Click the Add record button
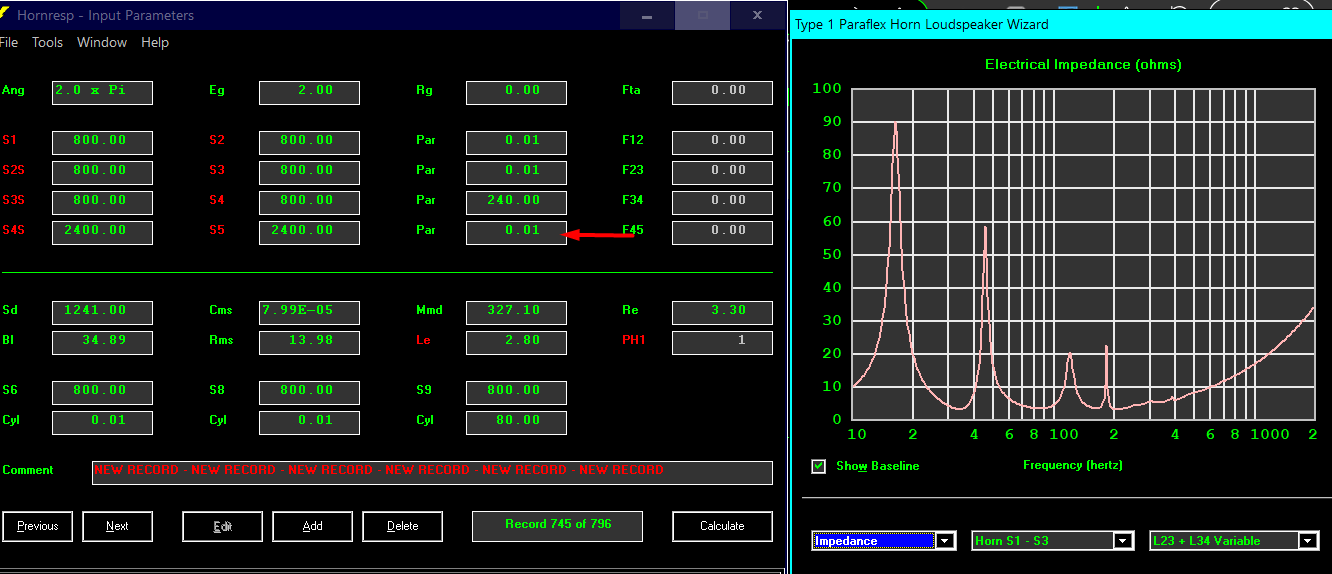This screenshot has width=1332, height=574. point(312,526)
